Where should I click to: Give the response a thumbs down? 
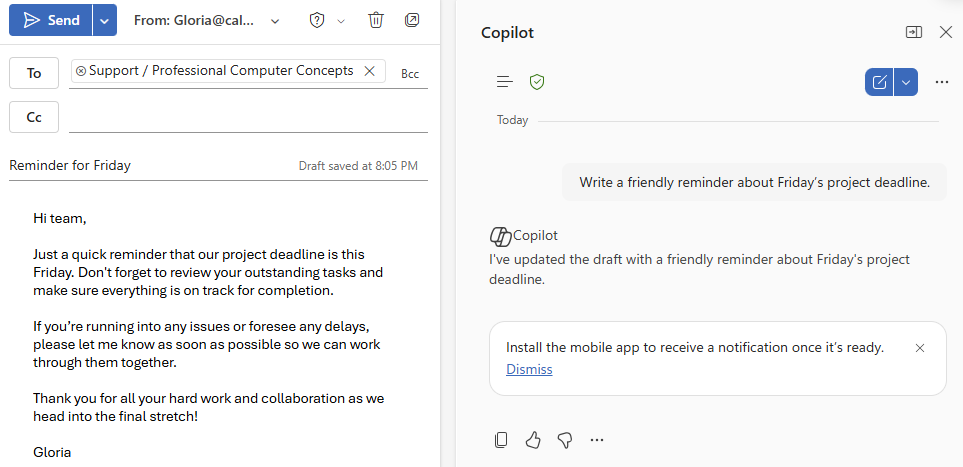tap(565, 440)
